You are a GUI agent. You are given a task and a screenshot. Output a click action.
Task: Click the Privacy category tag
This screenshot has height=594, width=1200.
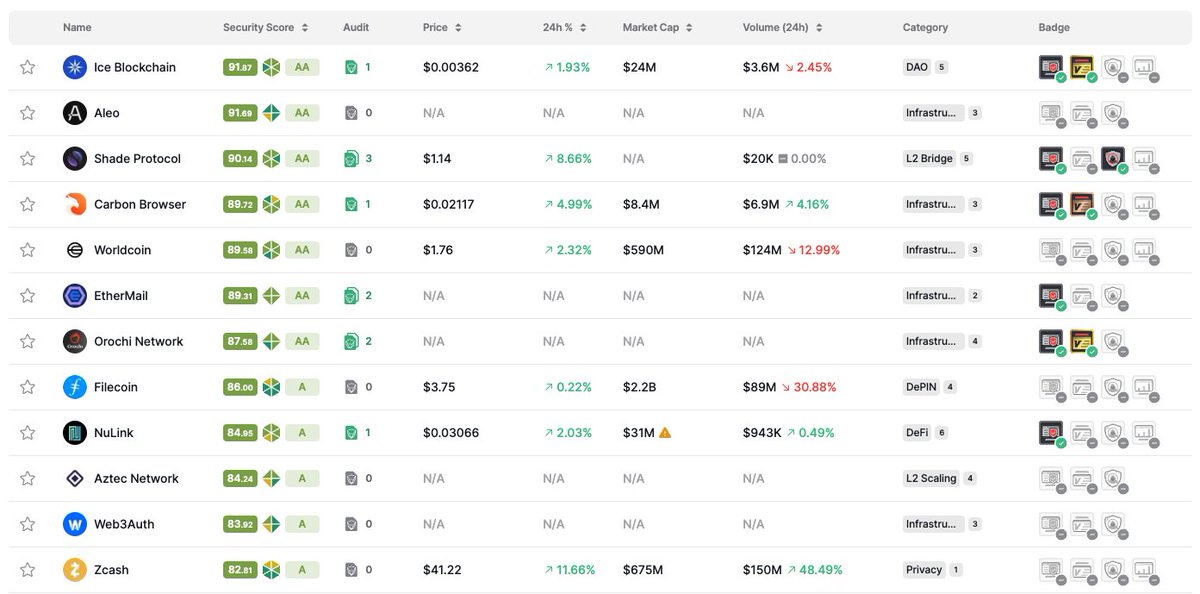point(925,570)
